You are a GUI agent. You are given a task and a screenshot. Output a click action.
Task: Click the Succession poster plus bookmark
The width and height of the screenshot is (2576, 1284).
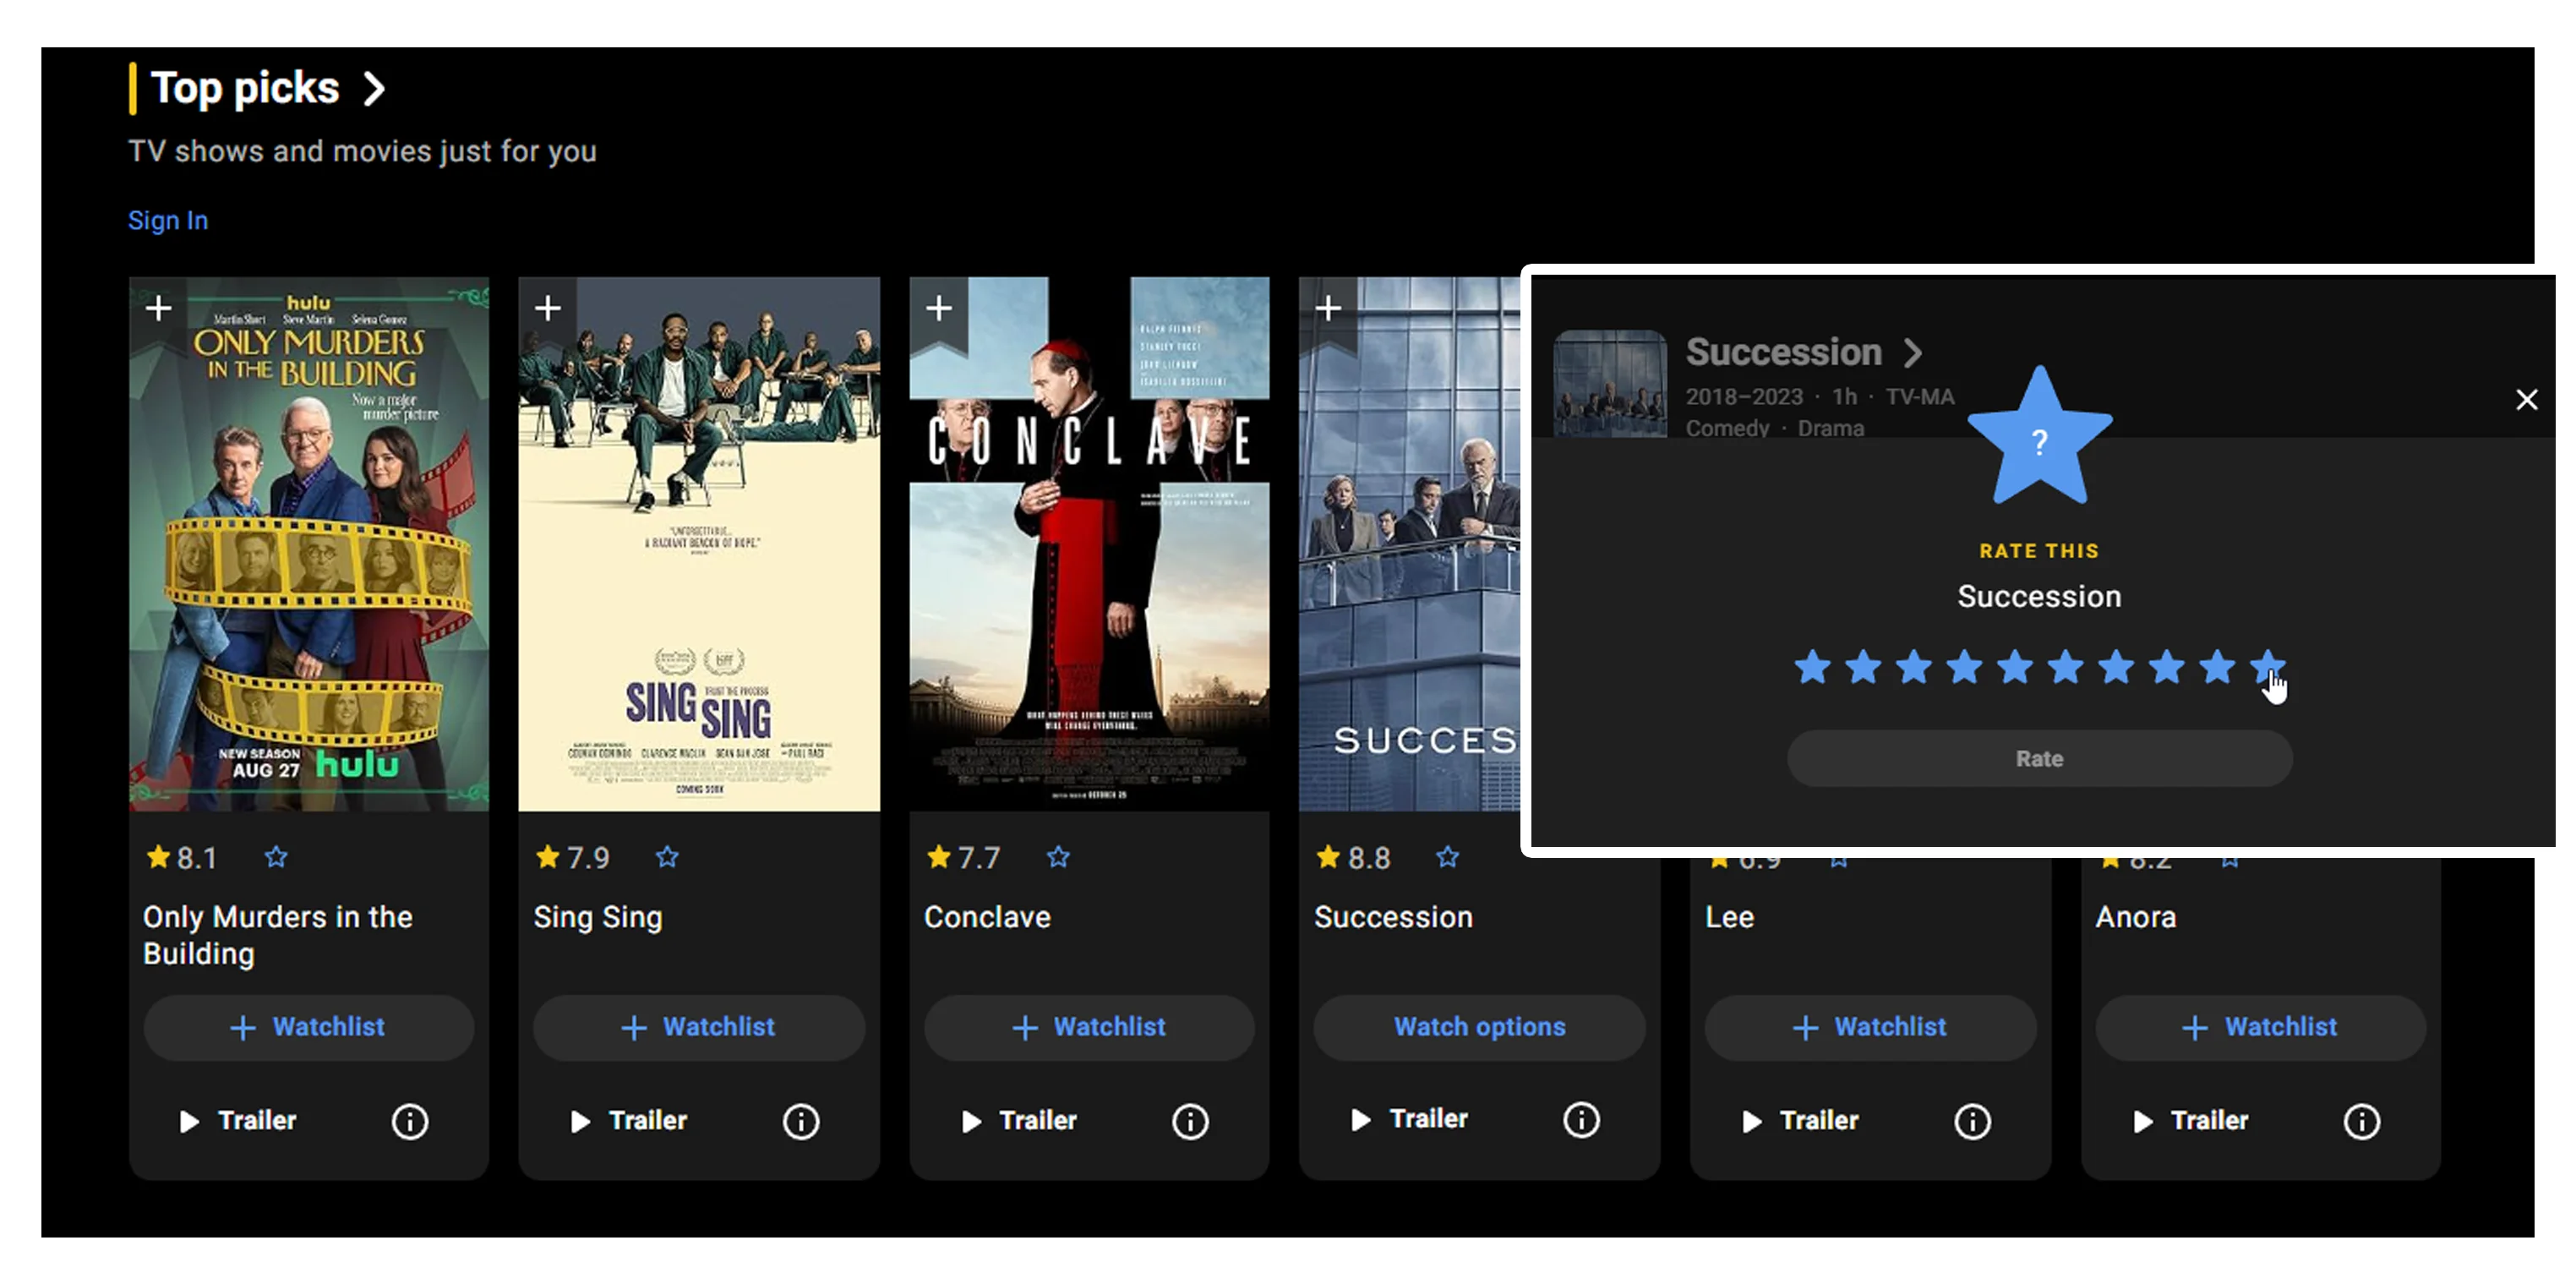point(1328,308)
